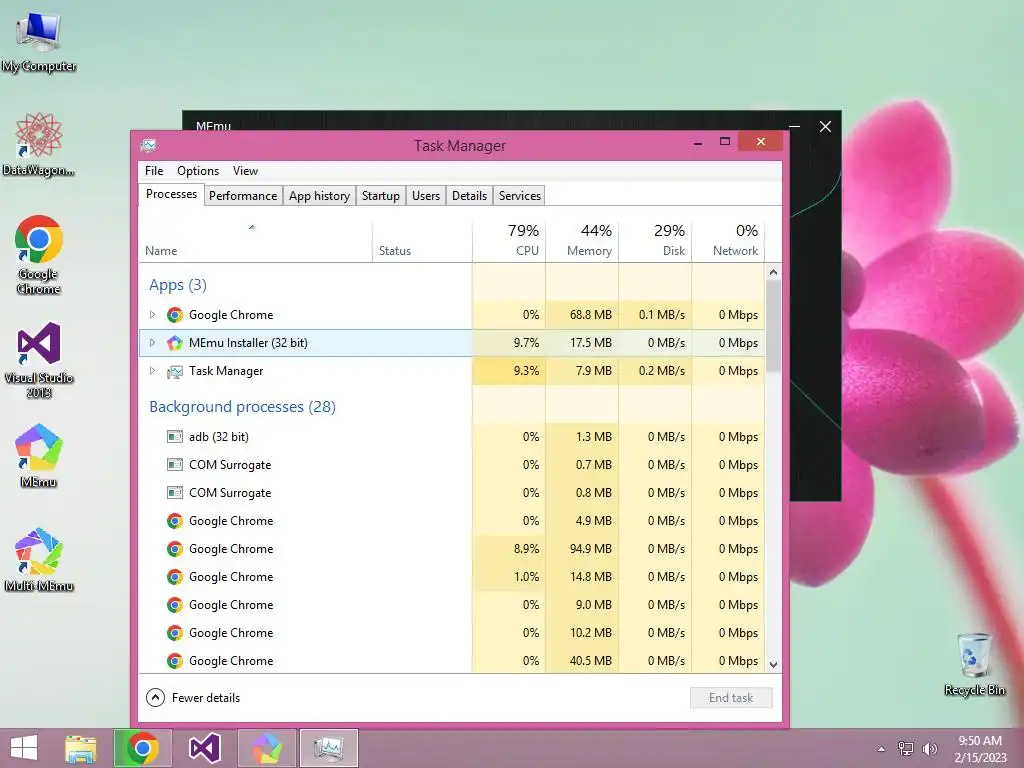Screen dimensions: 1024x768
Task: Maximize the Task Manager window
Action: (x=725, y=141)
